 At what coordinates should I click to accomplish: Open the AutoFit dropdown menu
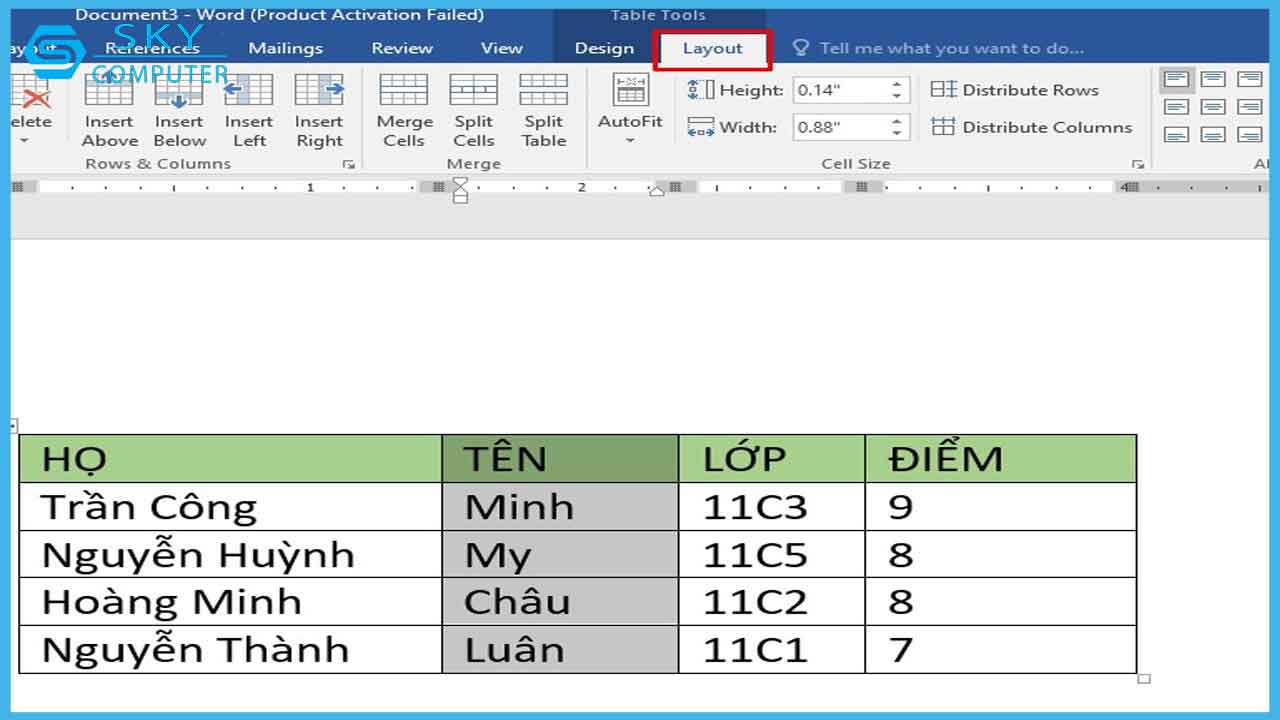tap(630, 110)
